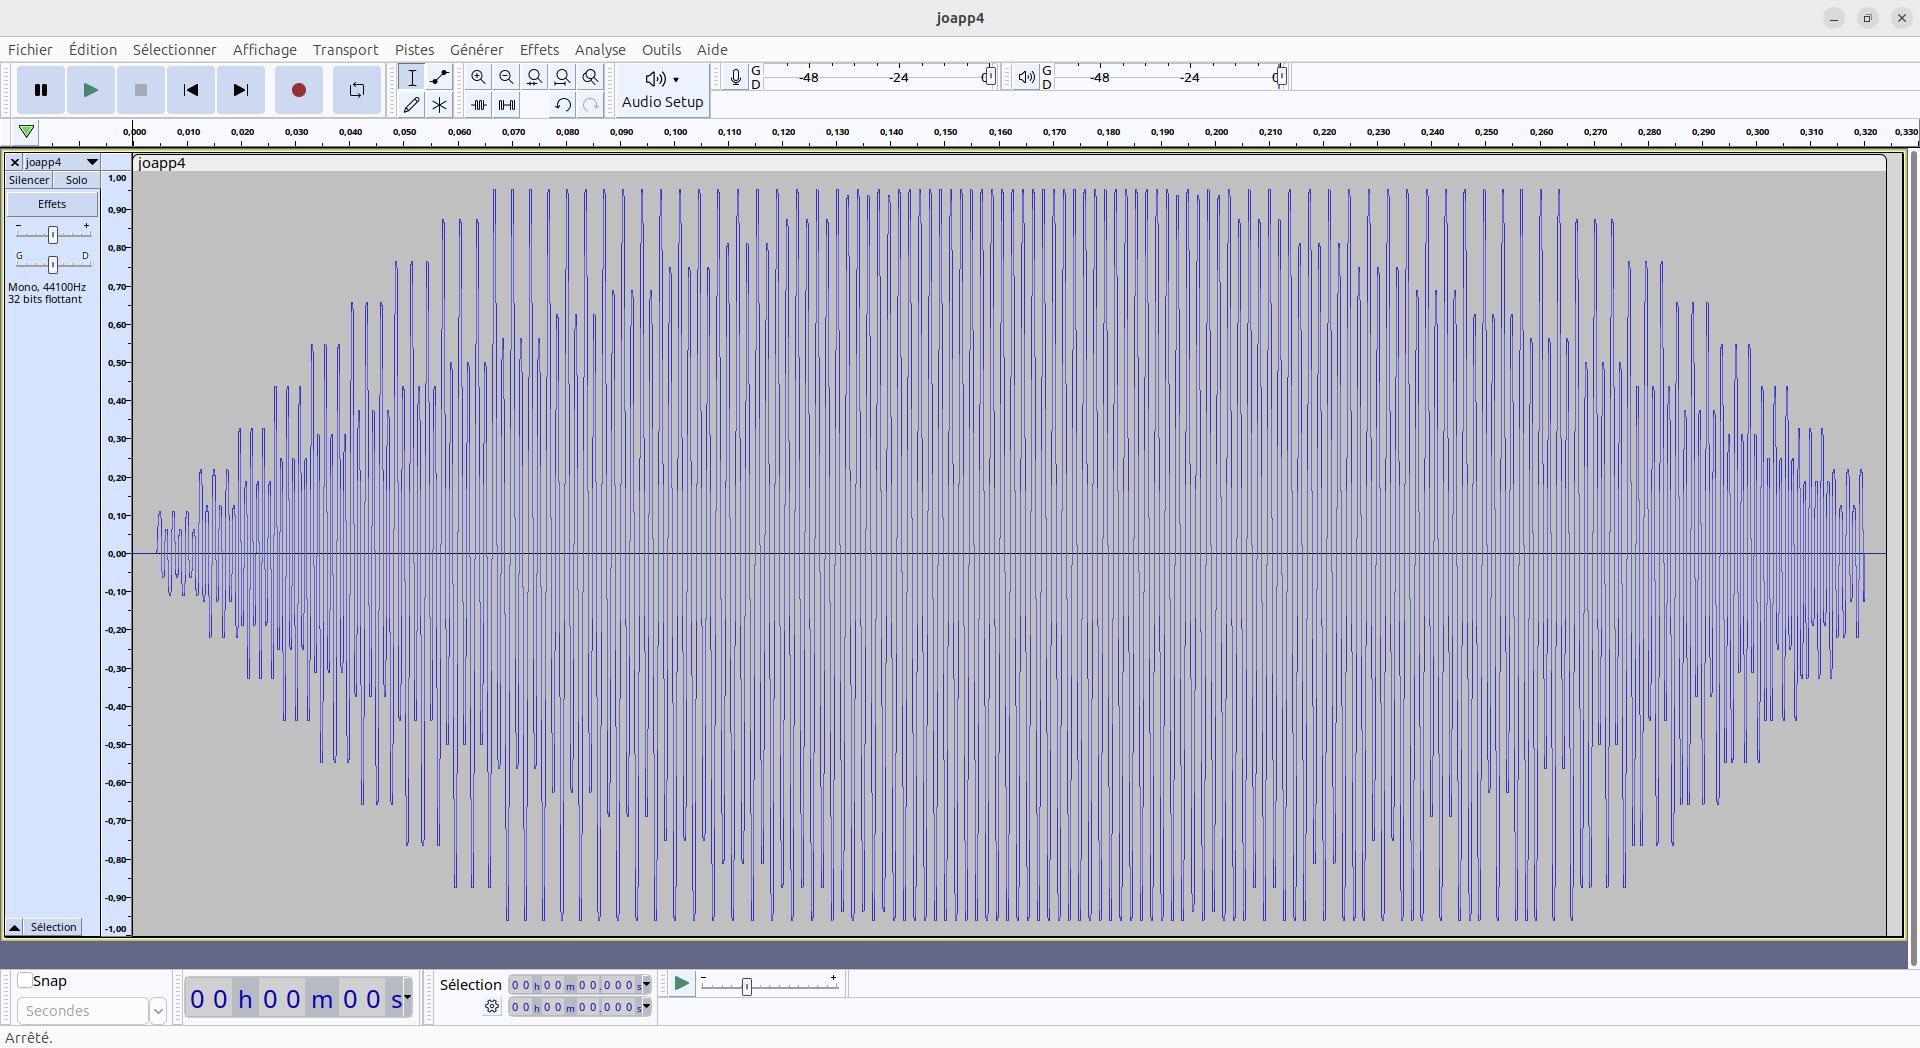Click the Record button
The height and width of the screenshot is (1048, 1920).
pyautogui.click(x=298, y=90)
